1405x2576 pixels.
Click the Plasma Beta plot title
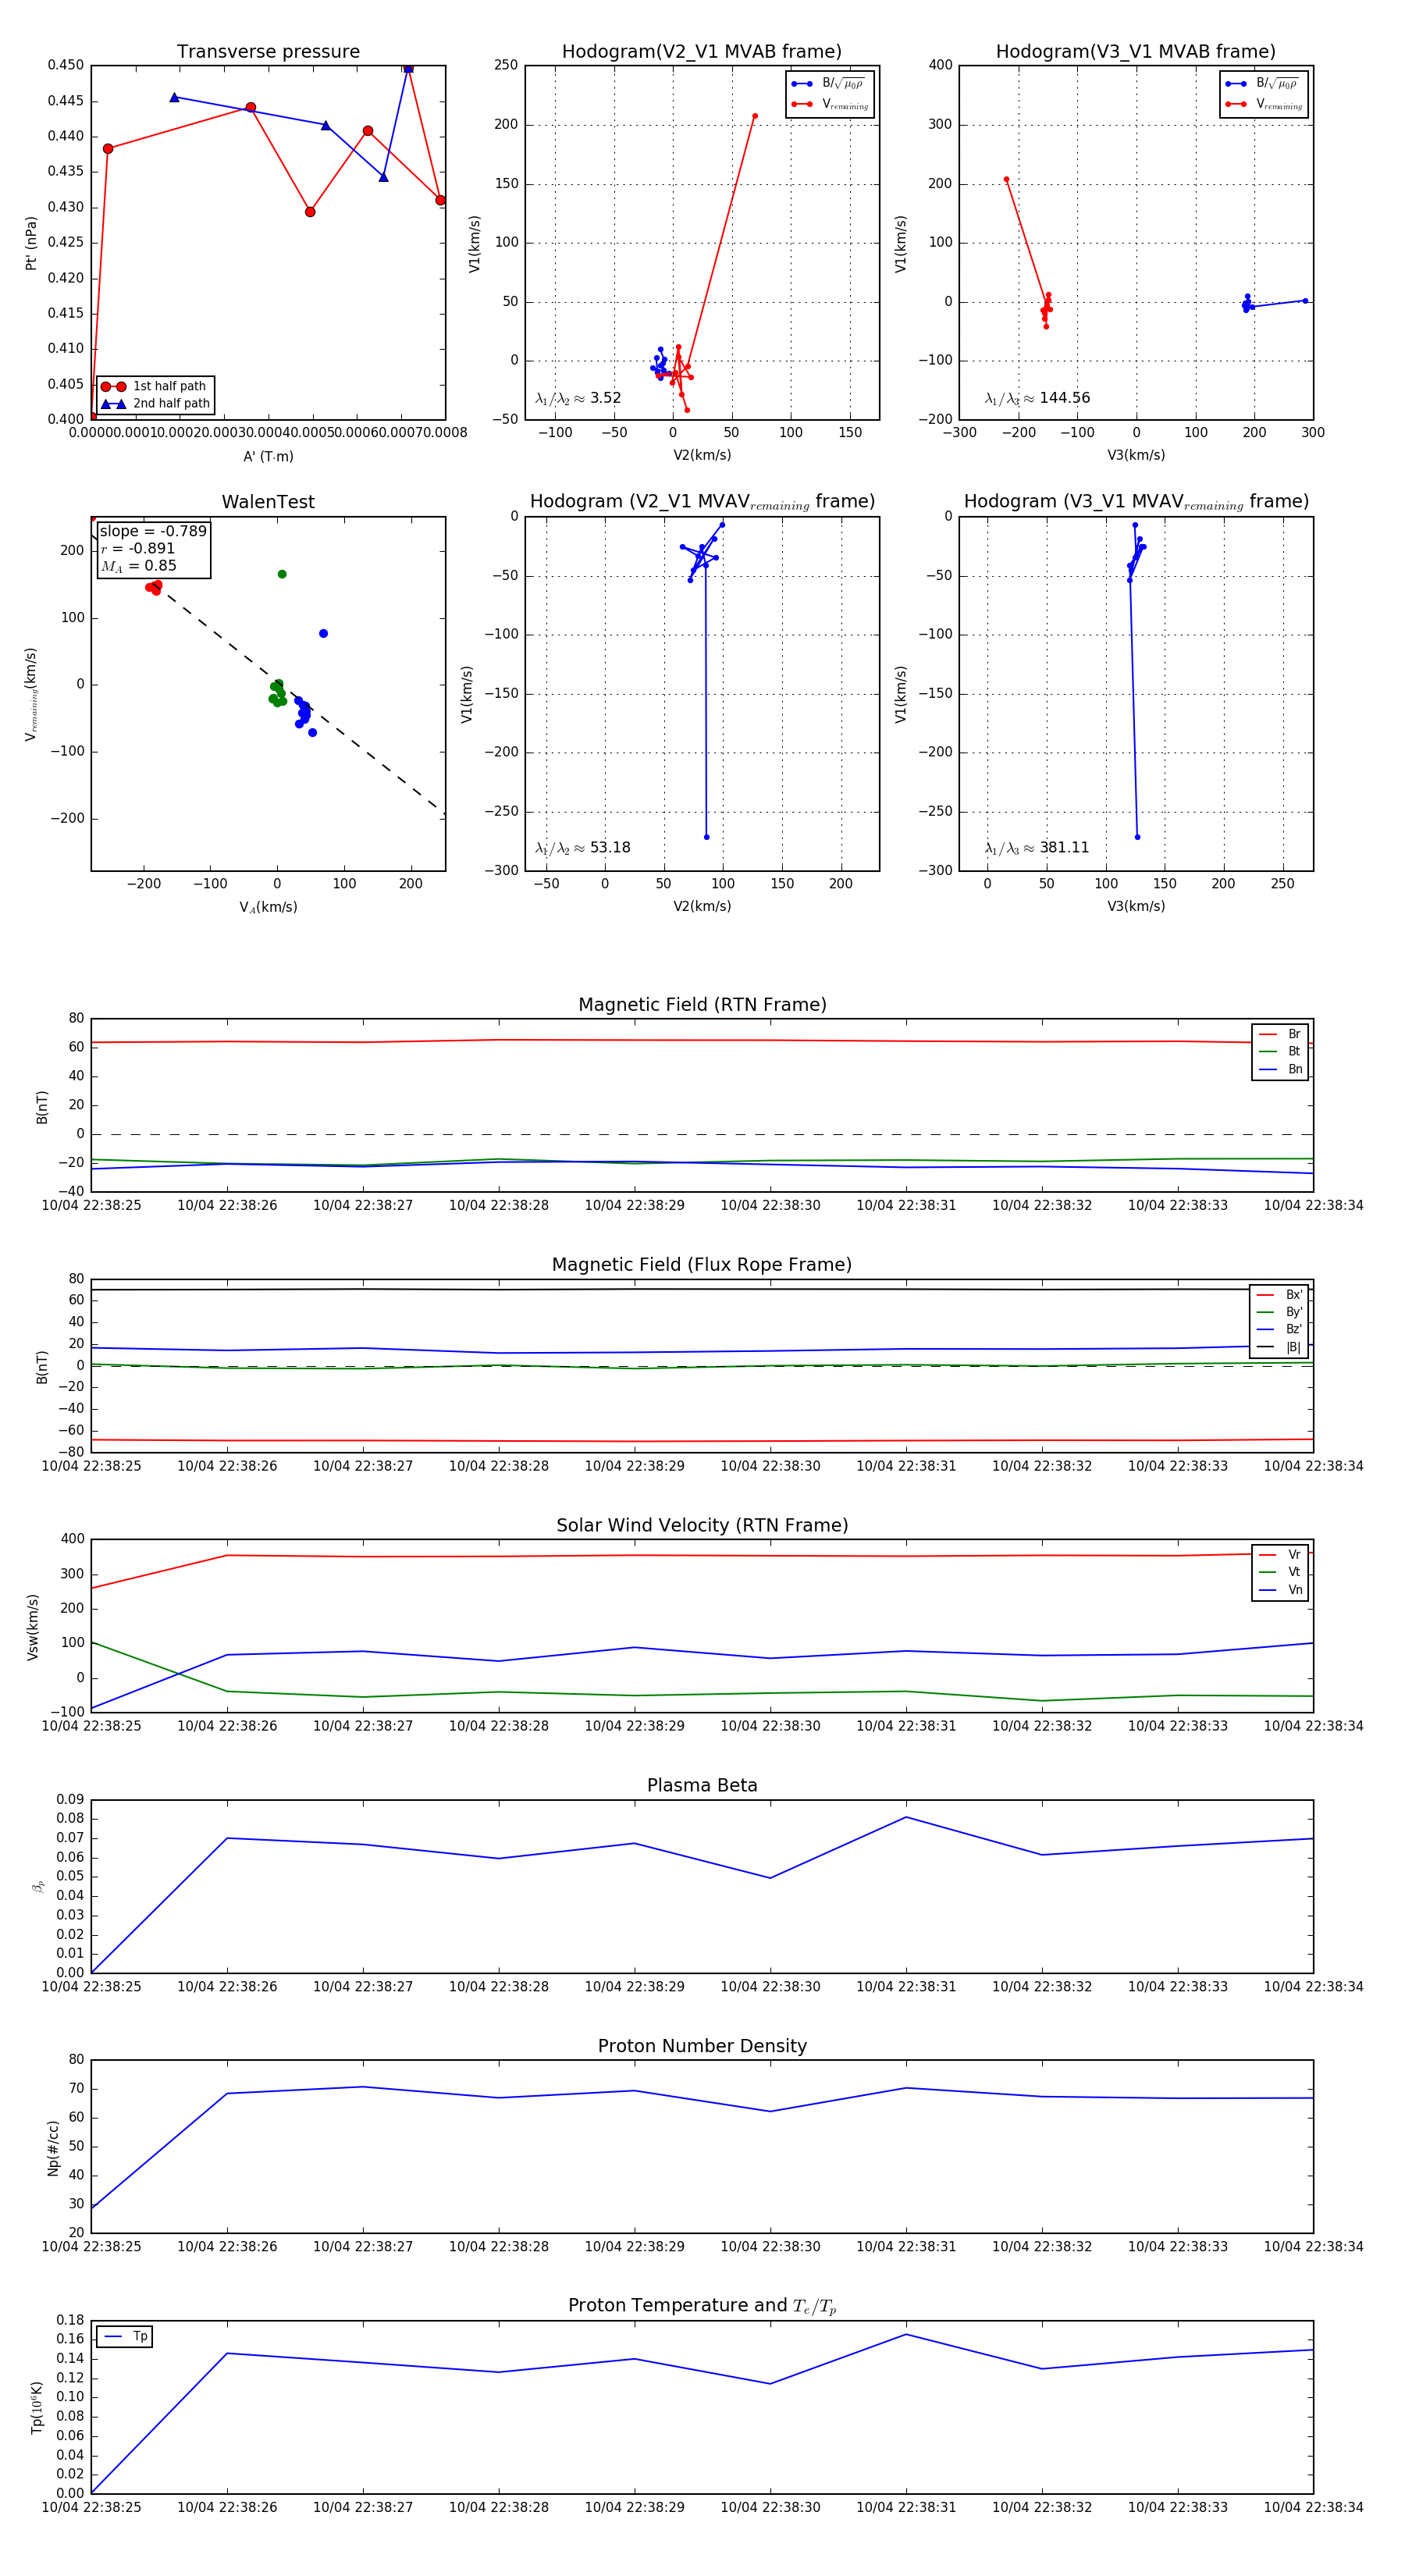click(x=702, y=1786)
